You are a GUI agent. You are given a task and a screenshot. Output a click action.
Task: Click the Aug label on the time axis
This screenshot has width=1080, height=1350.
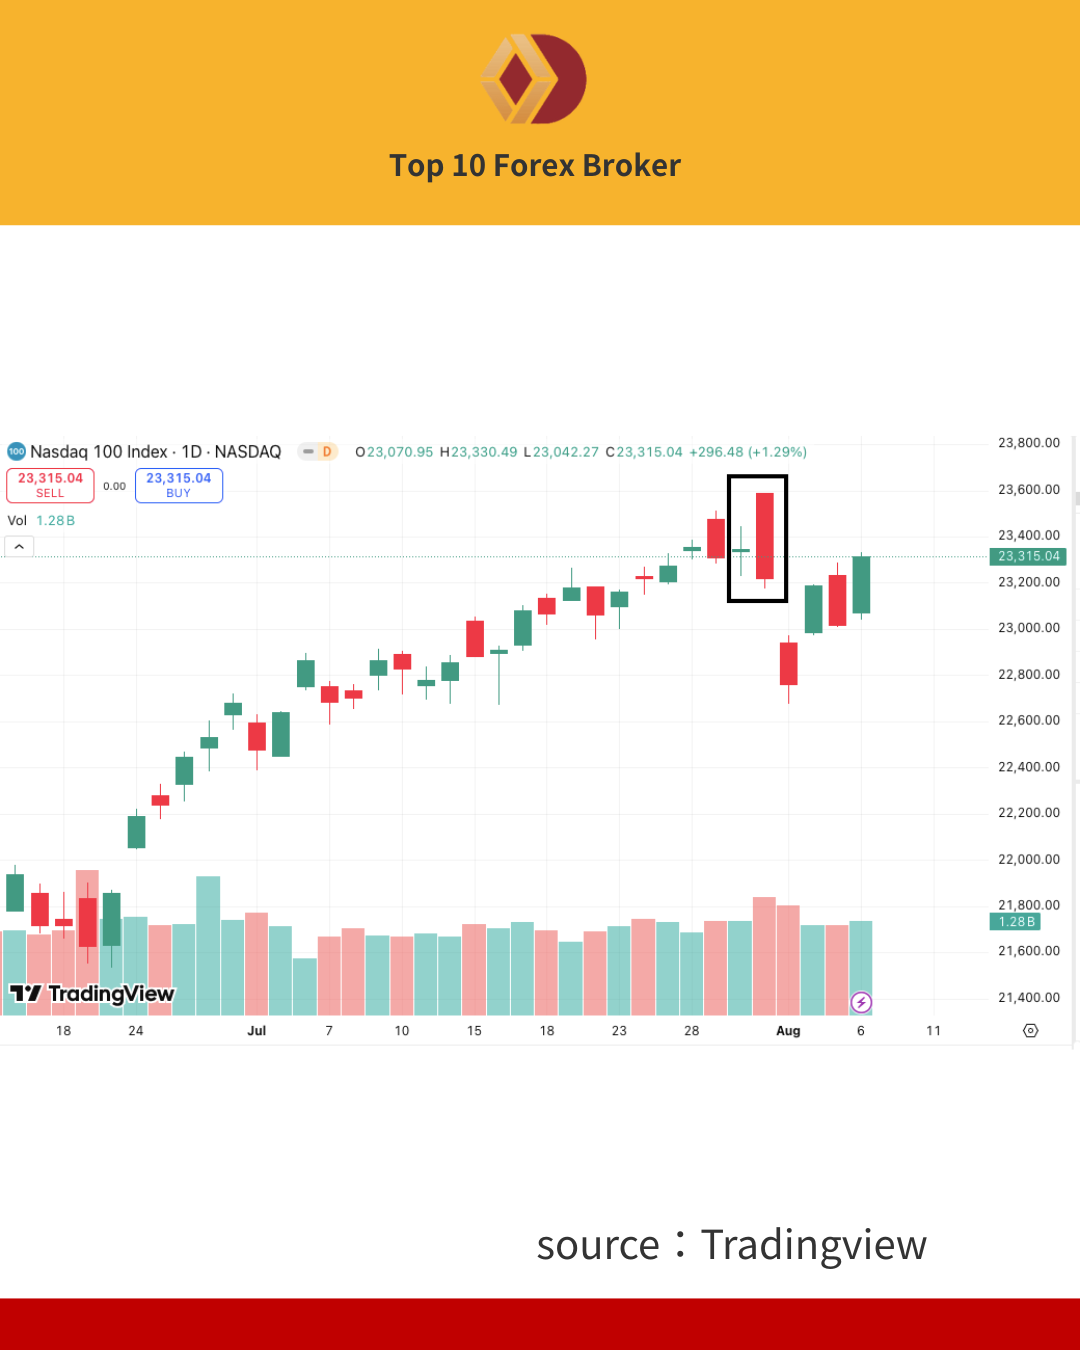(x=788, y=1031)
